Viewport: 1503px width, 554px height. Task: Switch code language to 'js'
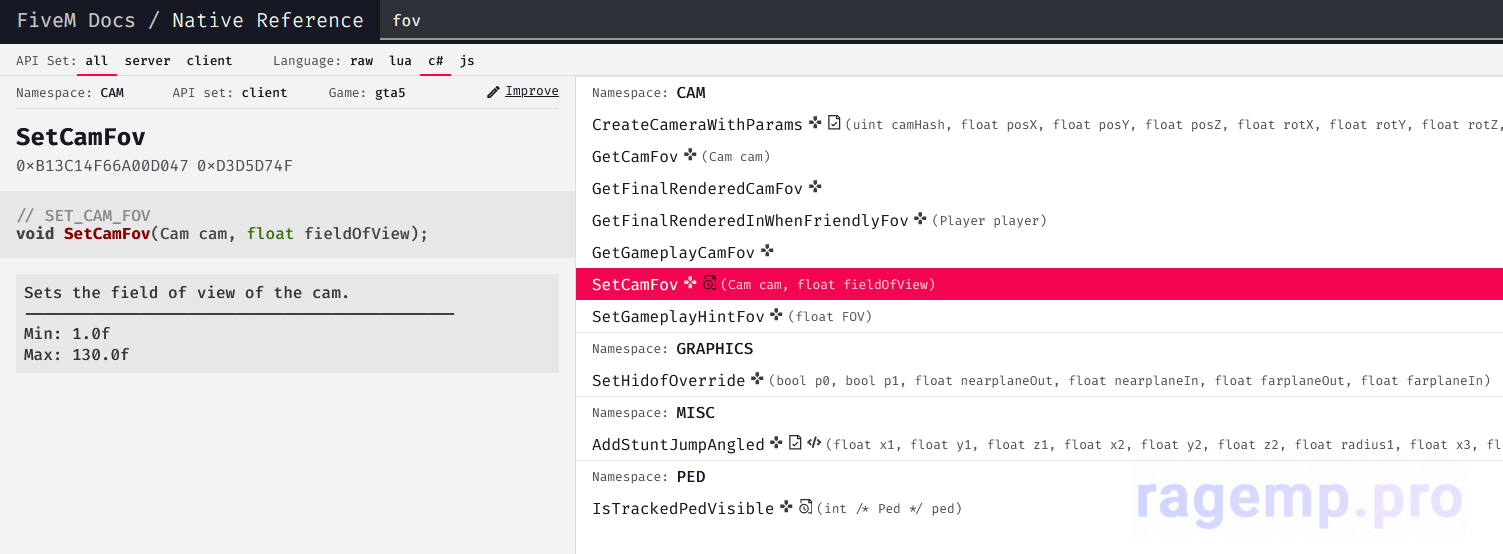(x=467, y=61)
